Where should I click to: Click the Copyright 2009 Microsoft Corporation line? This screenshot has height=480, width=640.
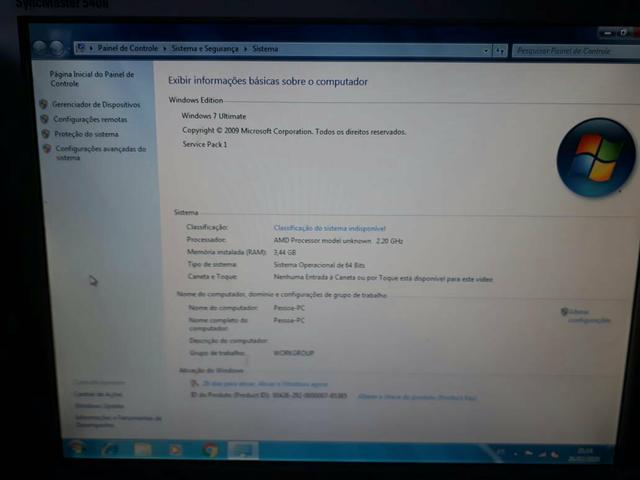point(294,131)
